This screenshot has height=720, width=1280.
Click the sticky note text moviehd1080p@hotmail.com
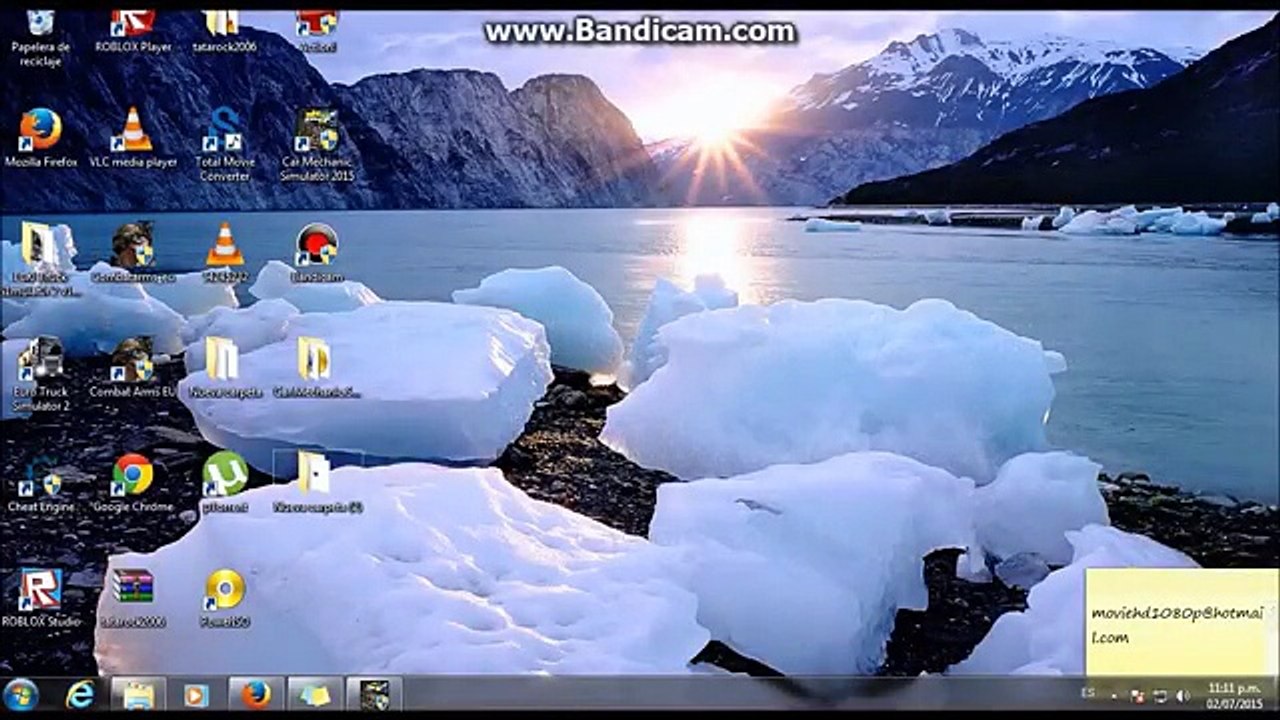click(1178, 625)
